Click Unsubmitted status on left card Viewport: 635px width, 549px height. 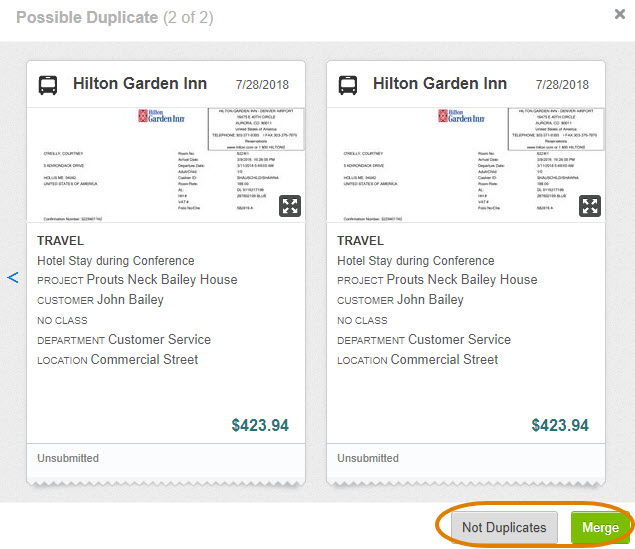(68, 458)
